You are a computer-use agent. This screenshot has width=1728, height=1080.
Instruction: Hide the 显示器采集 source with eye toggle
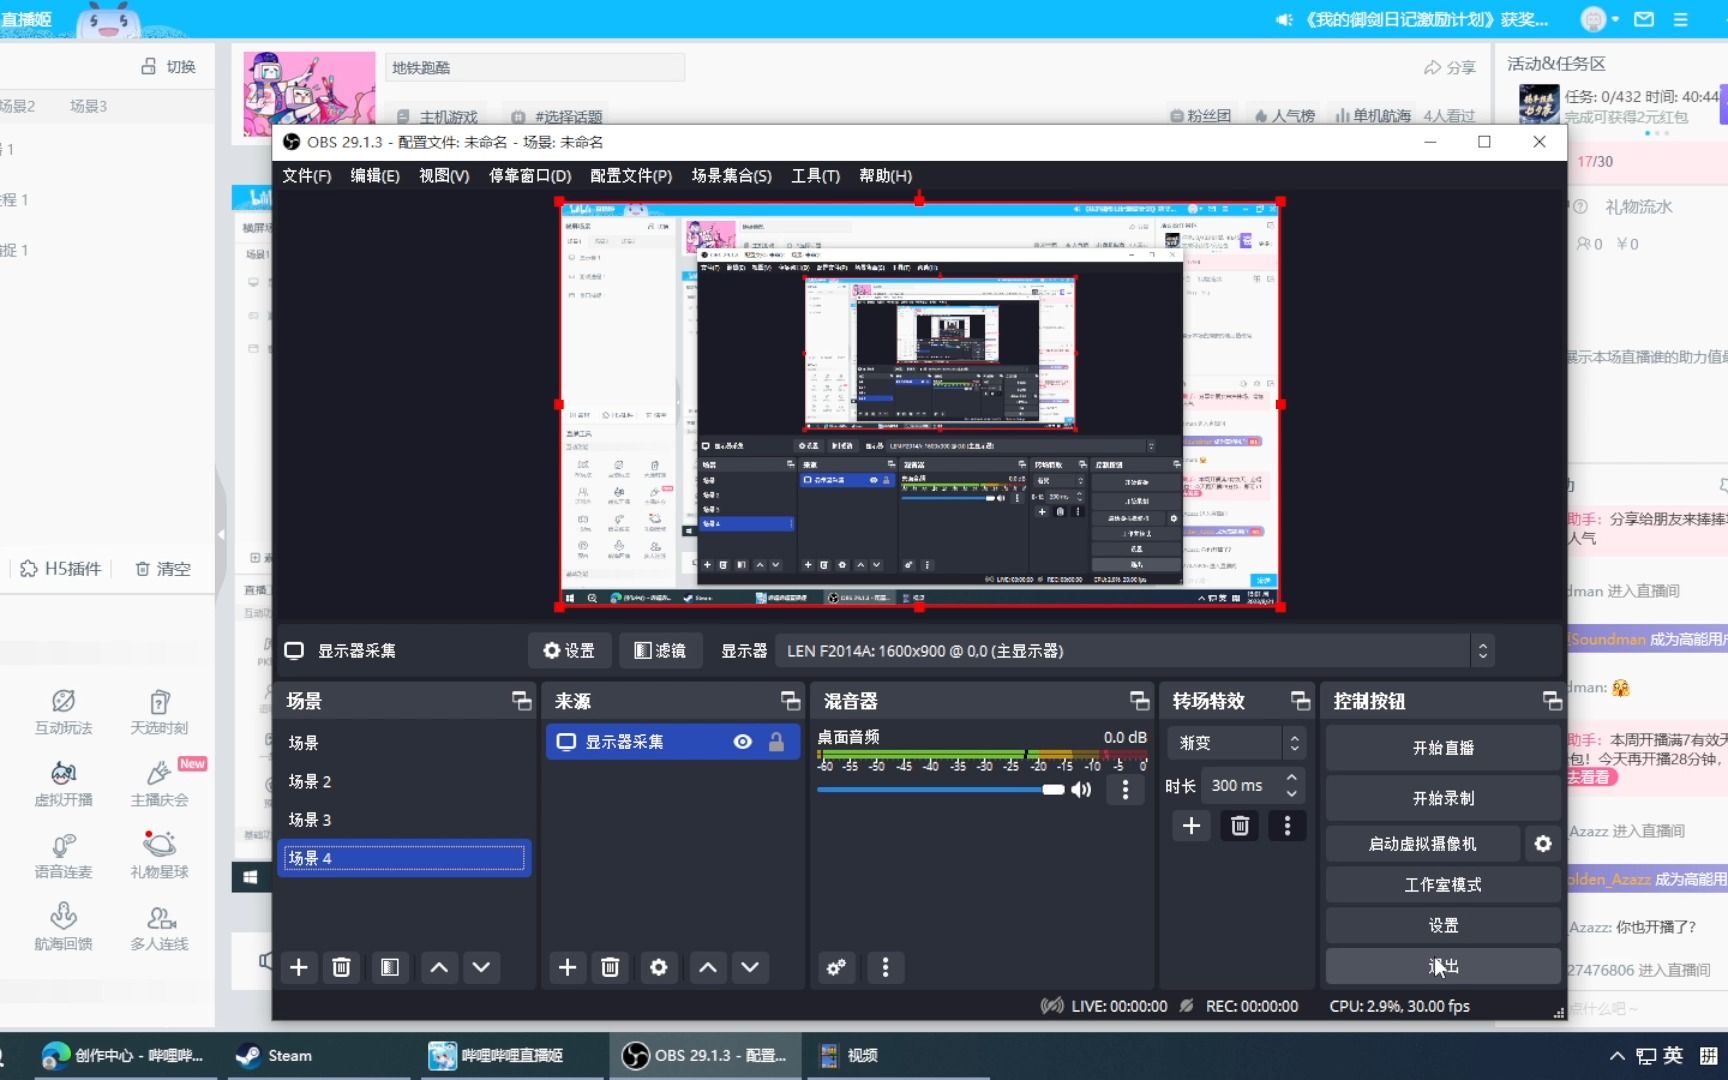(x=742, y=741)
